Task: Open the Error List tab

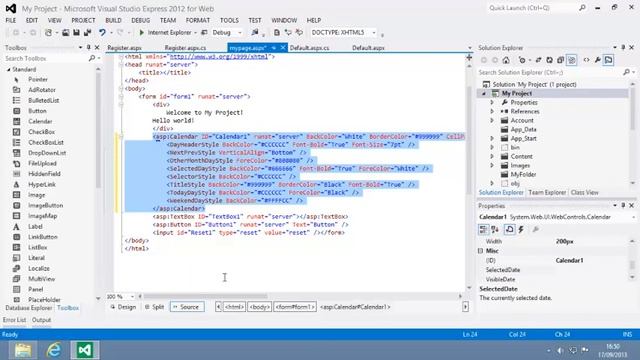Action: (x=14, y=320)
